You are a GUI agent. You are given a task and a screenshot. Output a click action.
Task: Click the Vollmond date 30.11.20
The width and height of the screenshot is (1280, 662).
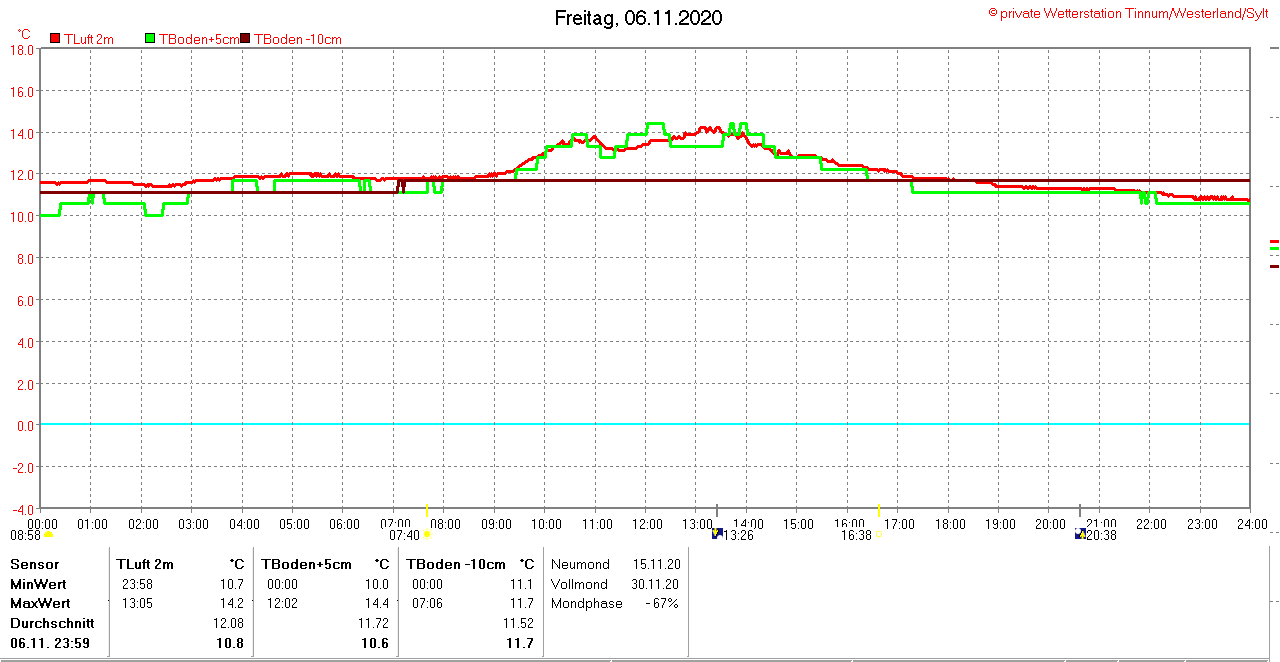pos(657,585)
